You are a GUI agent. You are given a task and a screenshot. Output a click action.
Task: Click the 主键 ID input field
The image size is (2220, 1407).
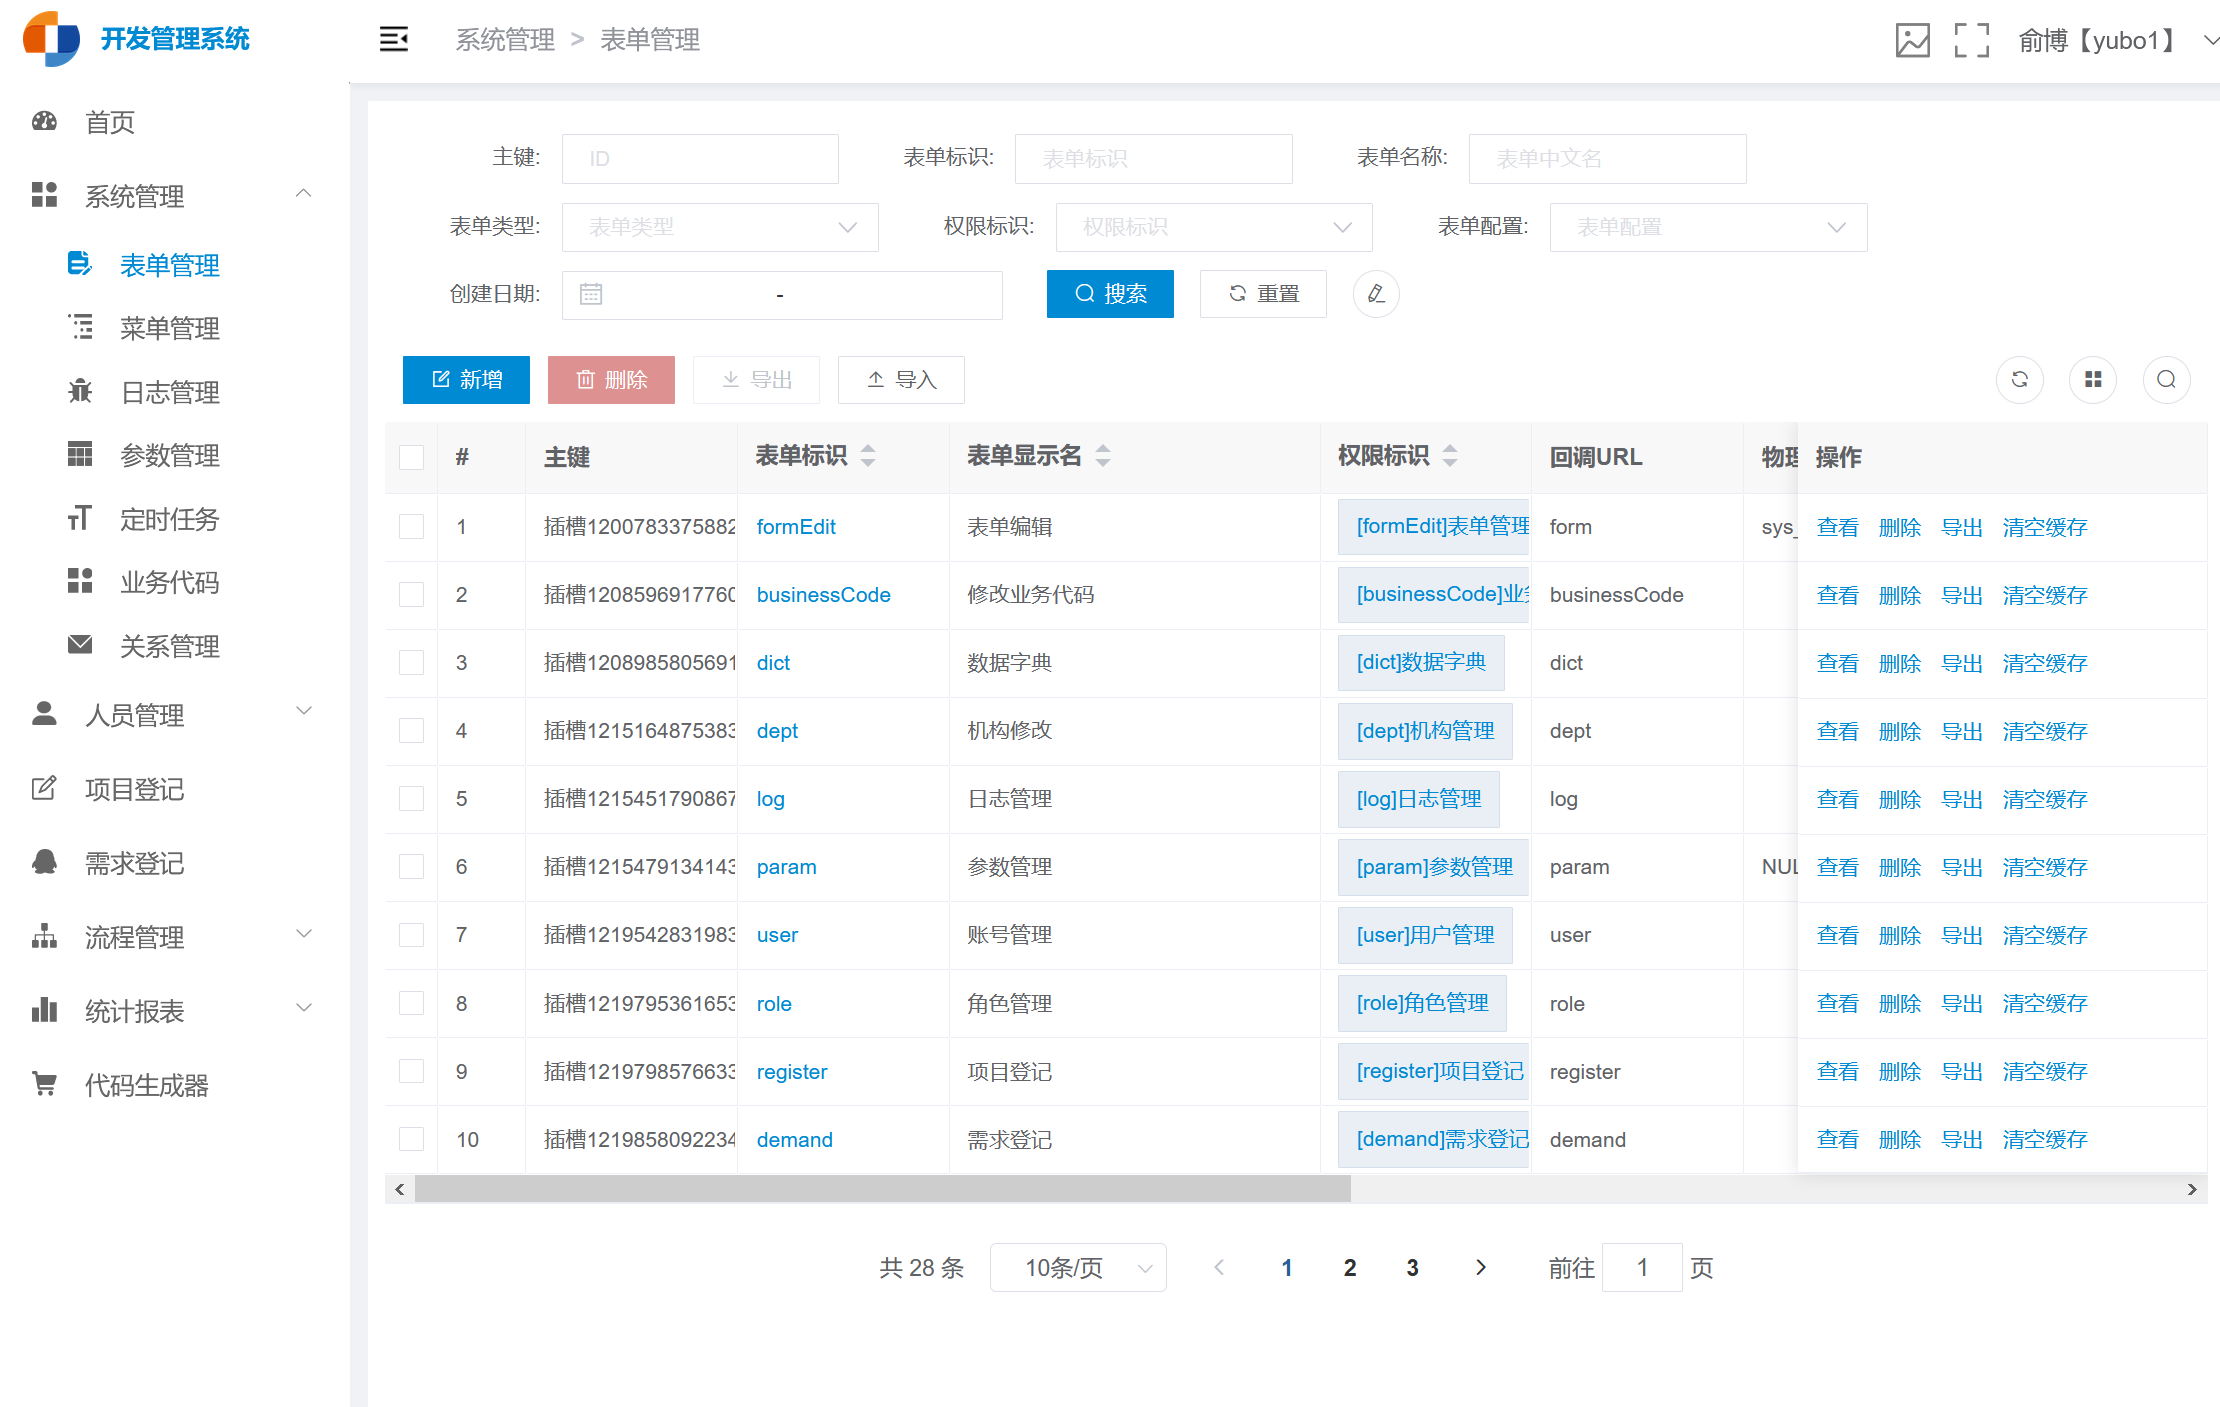pos(700,158)
